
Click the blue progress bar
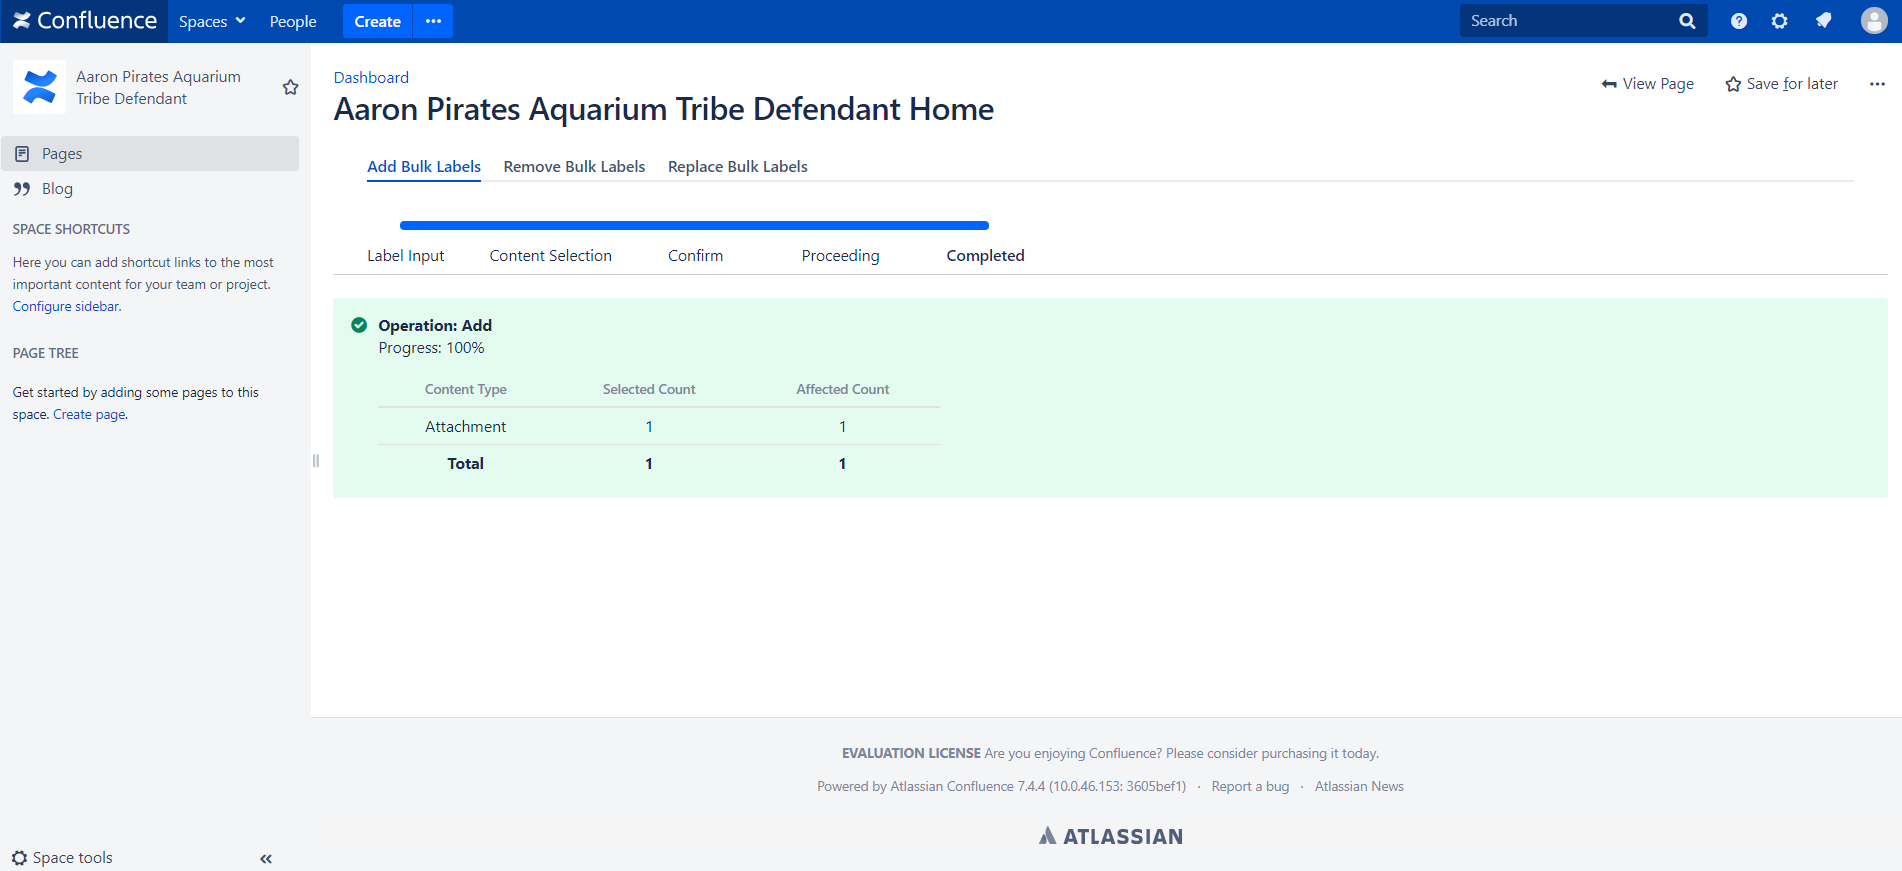tap(694, 226)
